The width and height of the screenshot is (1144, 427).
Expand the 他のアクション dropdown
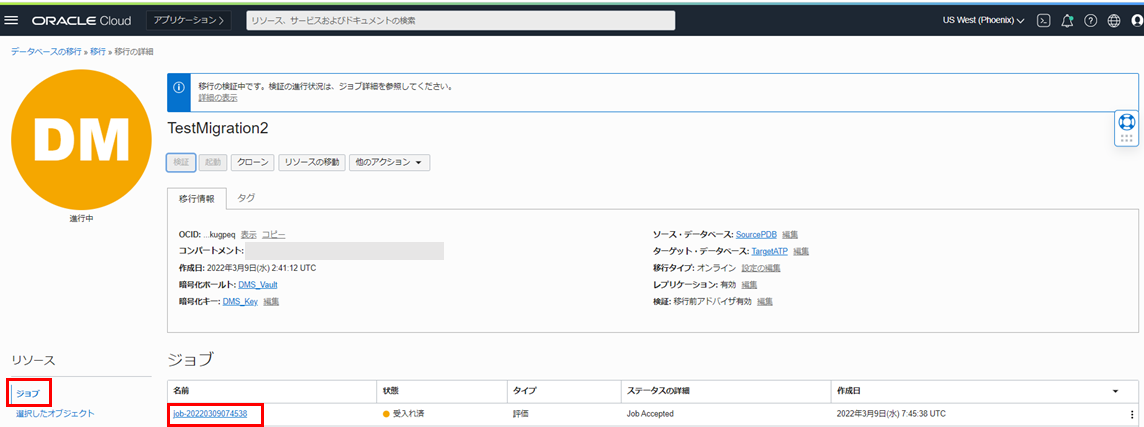pyautogui.click(x=389, y=162)
